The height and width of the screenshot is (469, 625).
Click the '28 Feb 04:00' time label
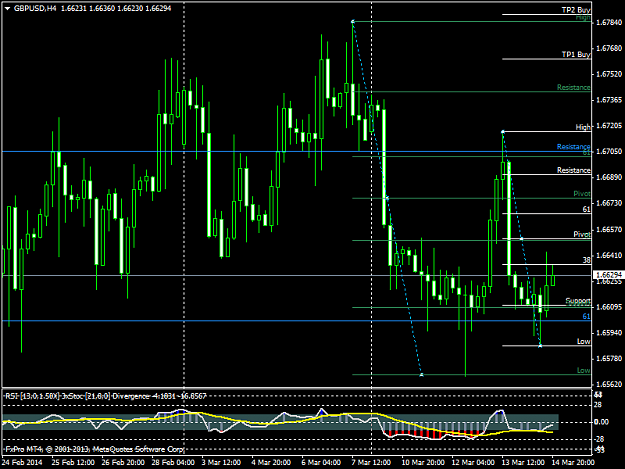coord(173,462)
